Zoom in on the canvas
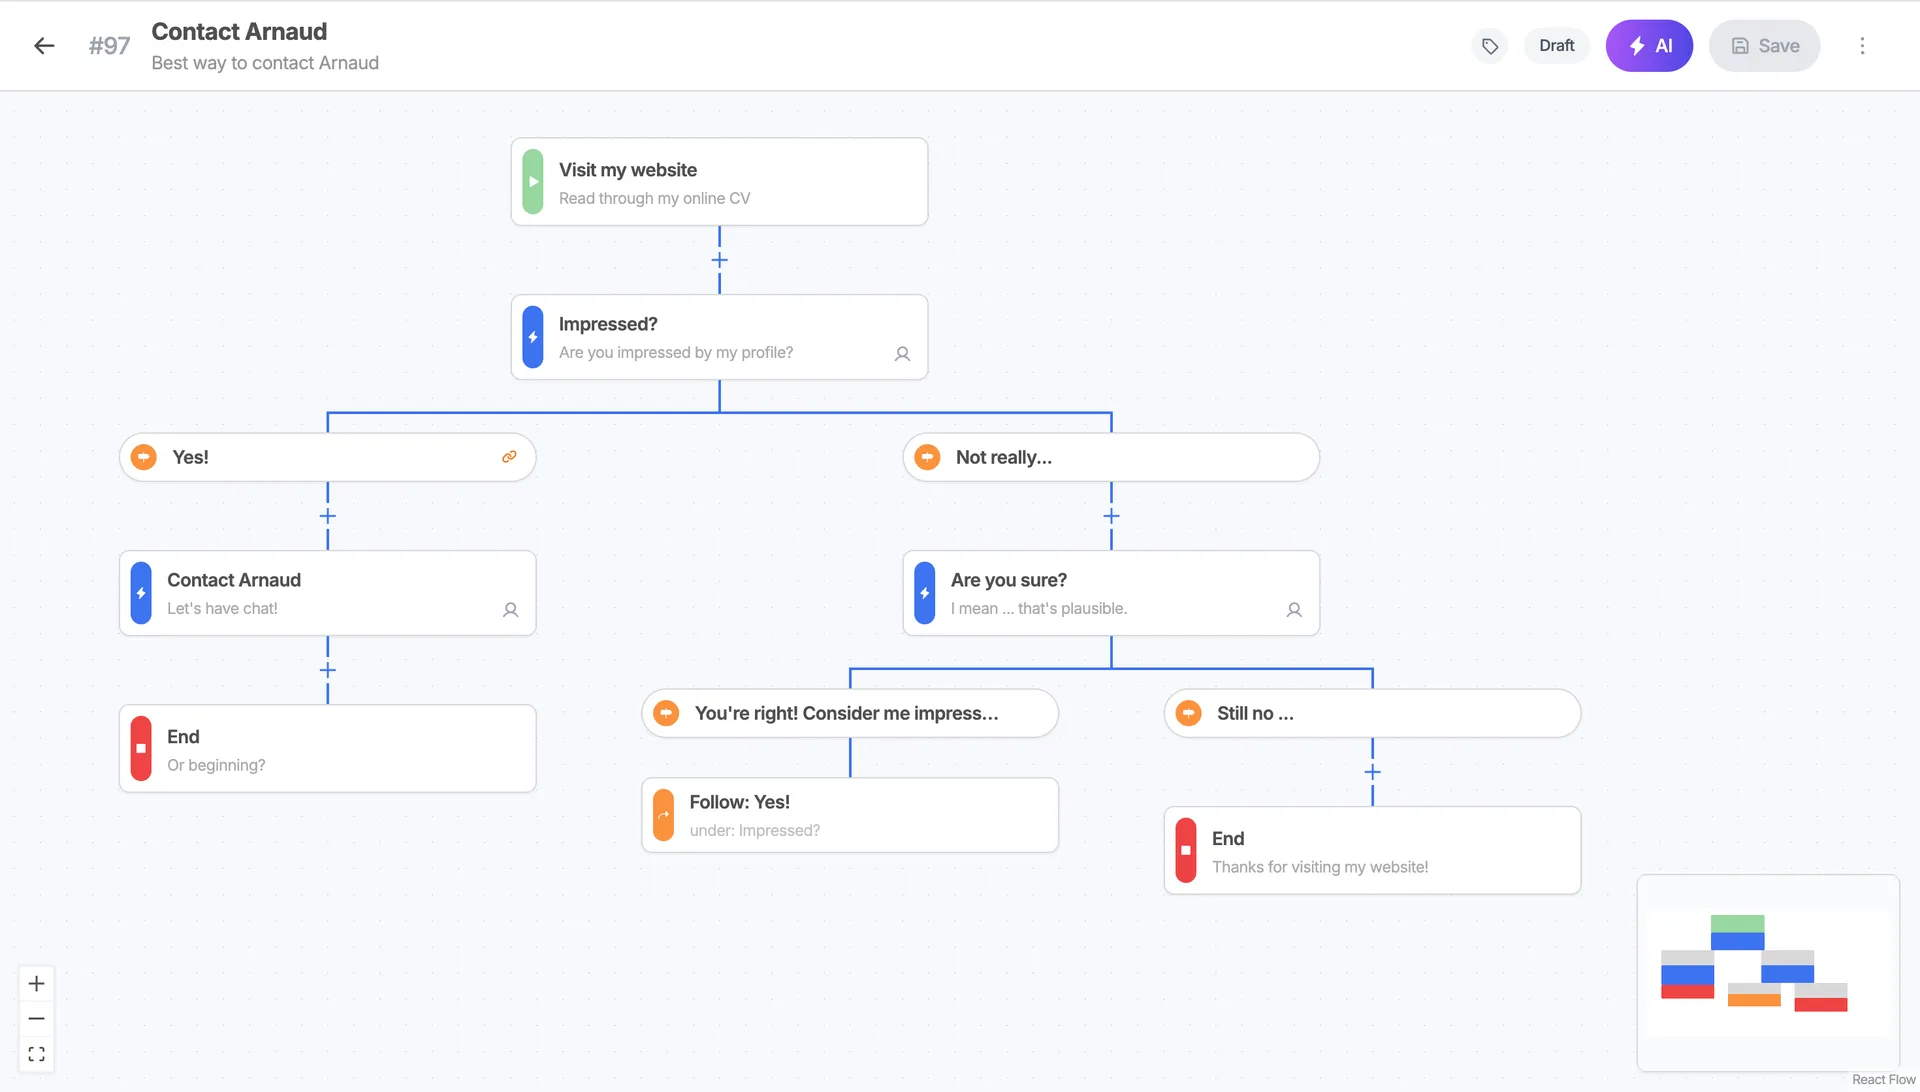 pos(37,984)
